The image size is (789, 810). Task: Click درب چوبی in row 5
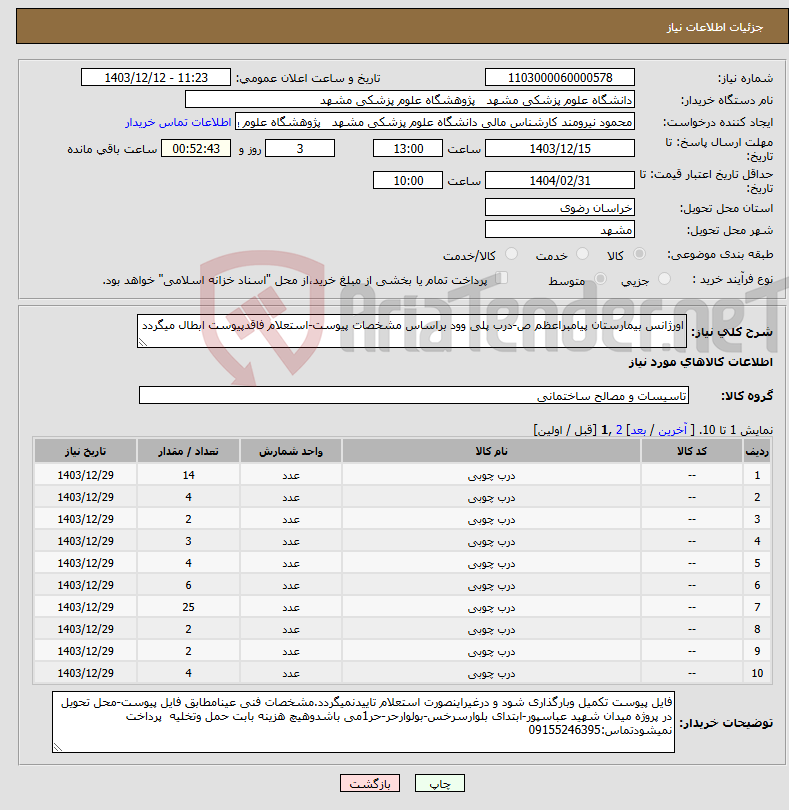(491, 564)
